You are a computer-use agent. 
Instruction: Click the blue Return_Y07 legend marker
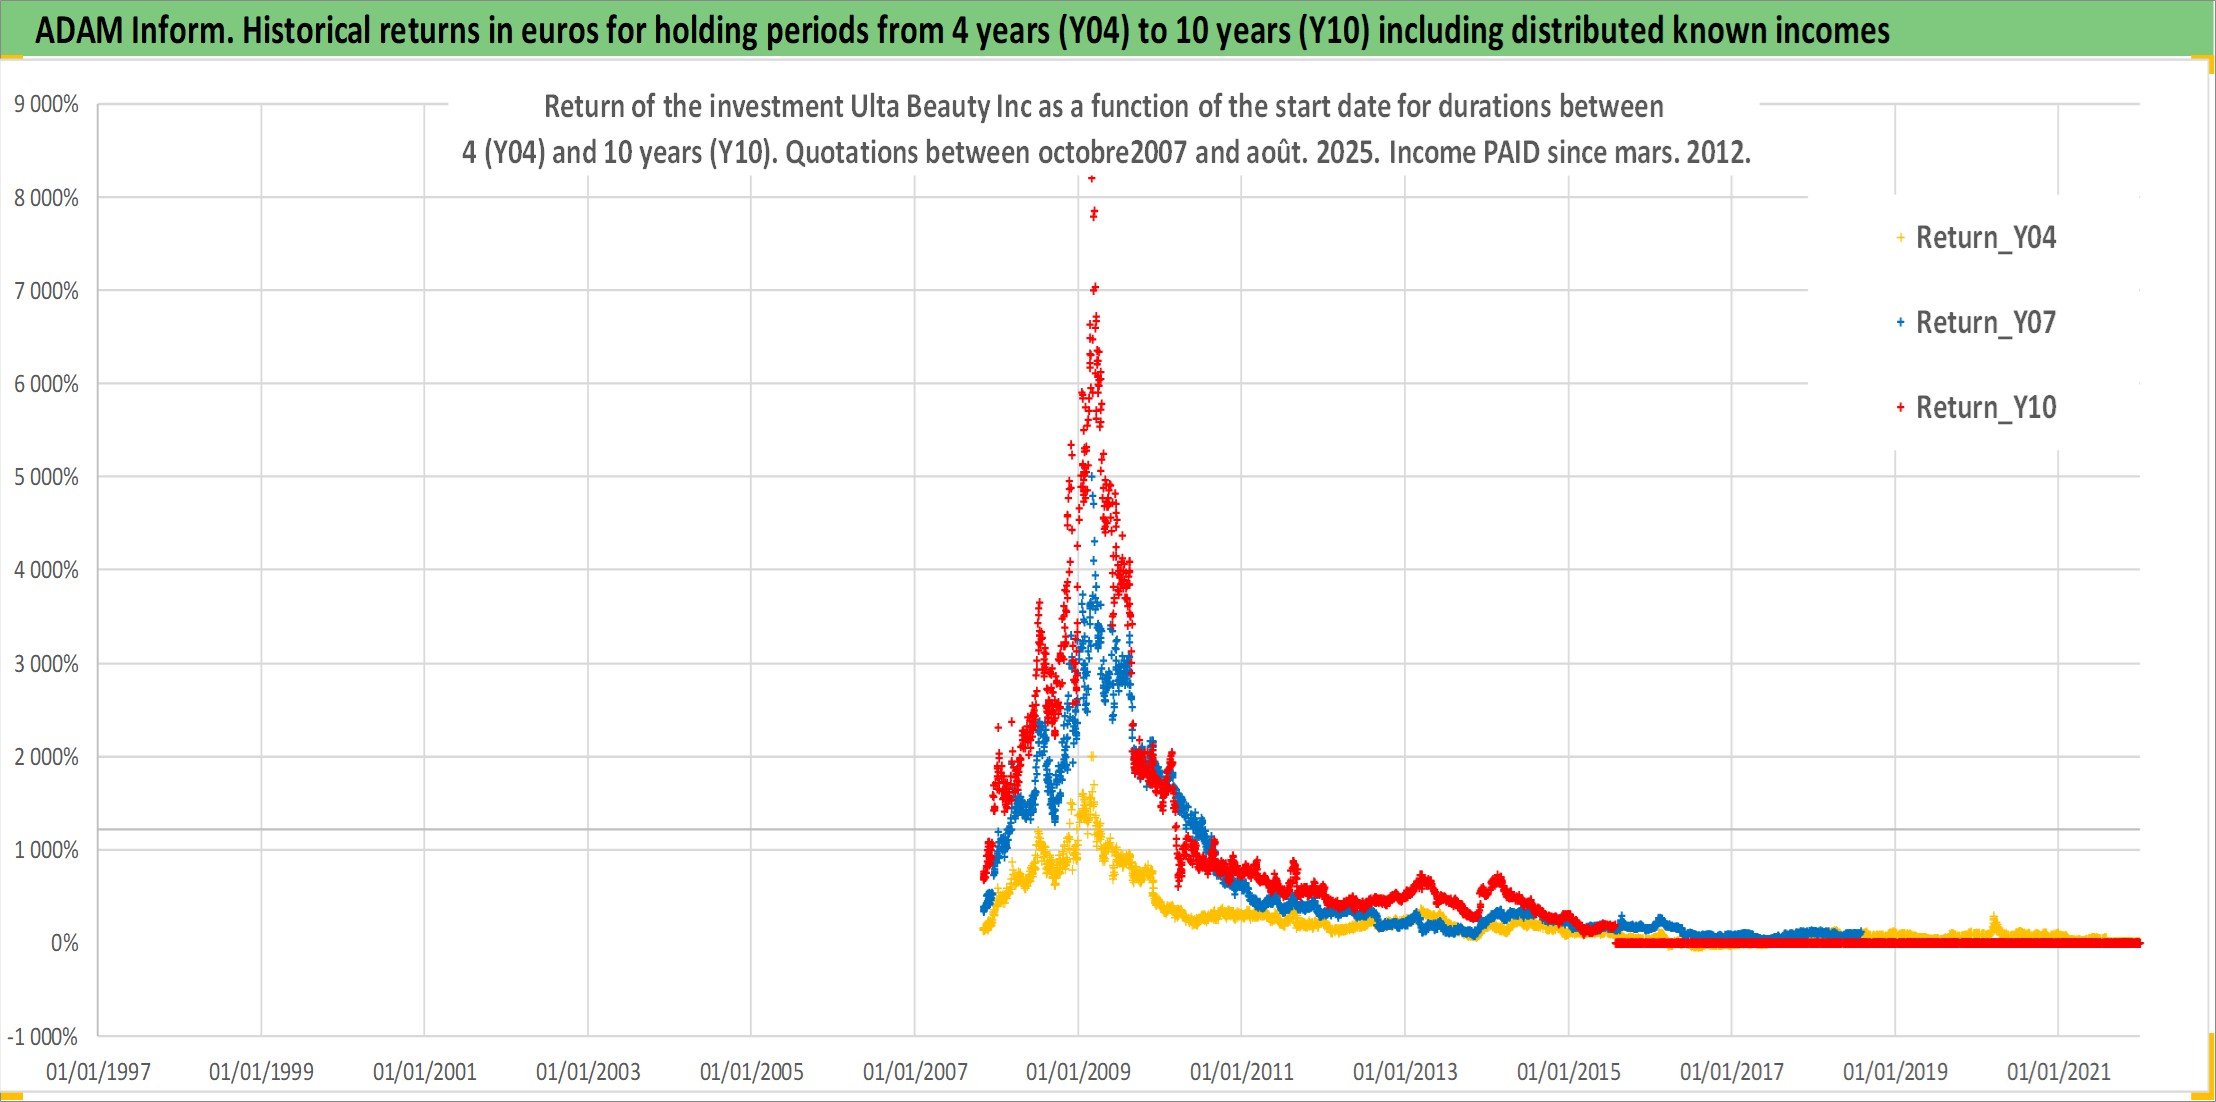(1900, 322)
